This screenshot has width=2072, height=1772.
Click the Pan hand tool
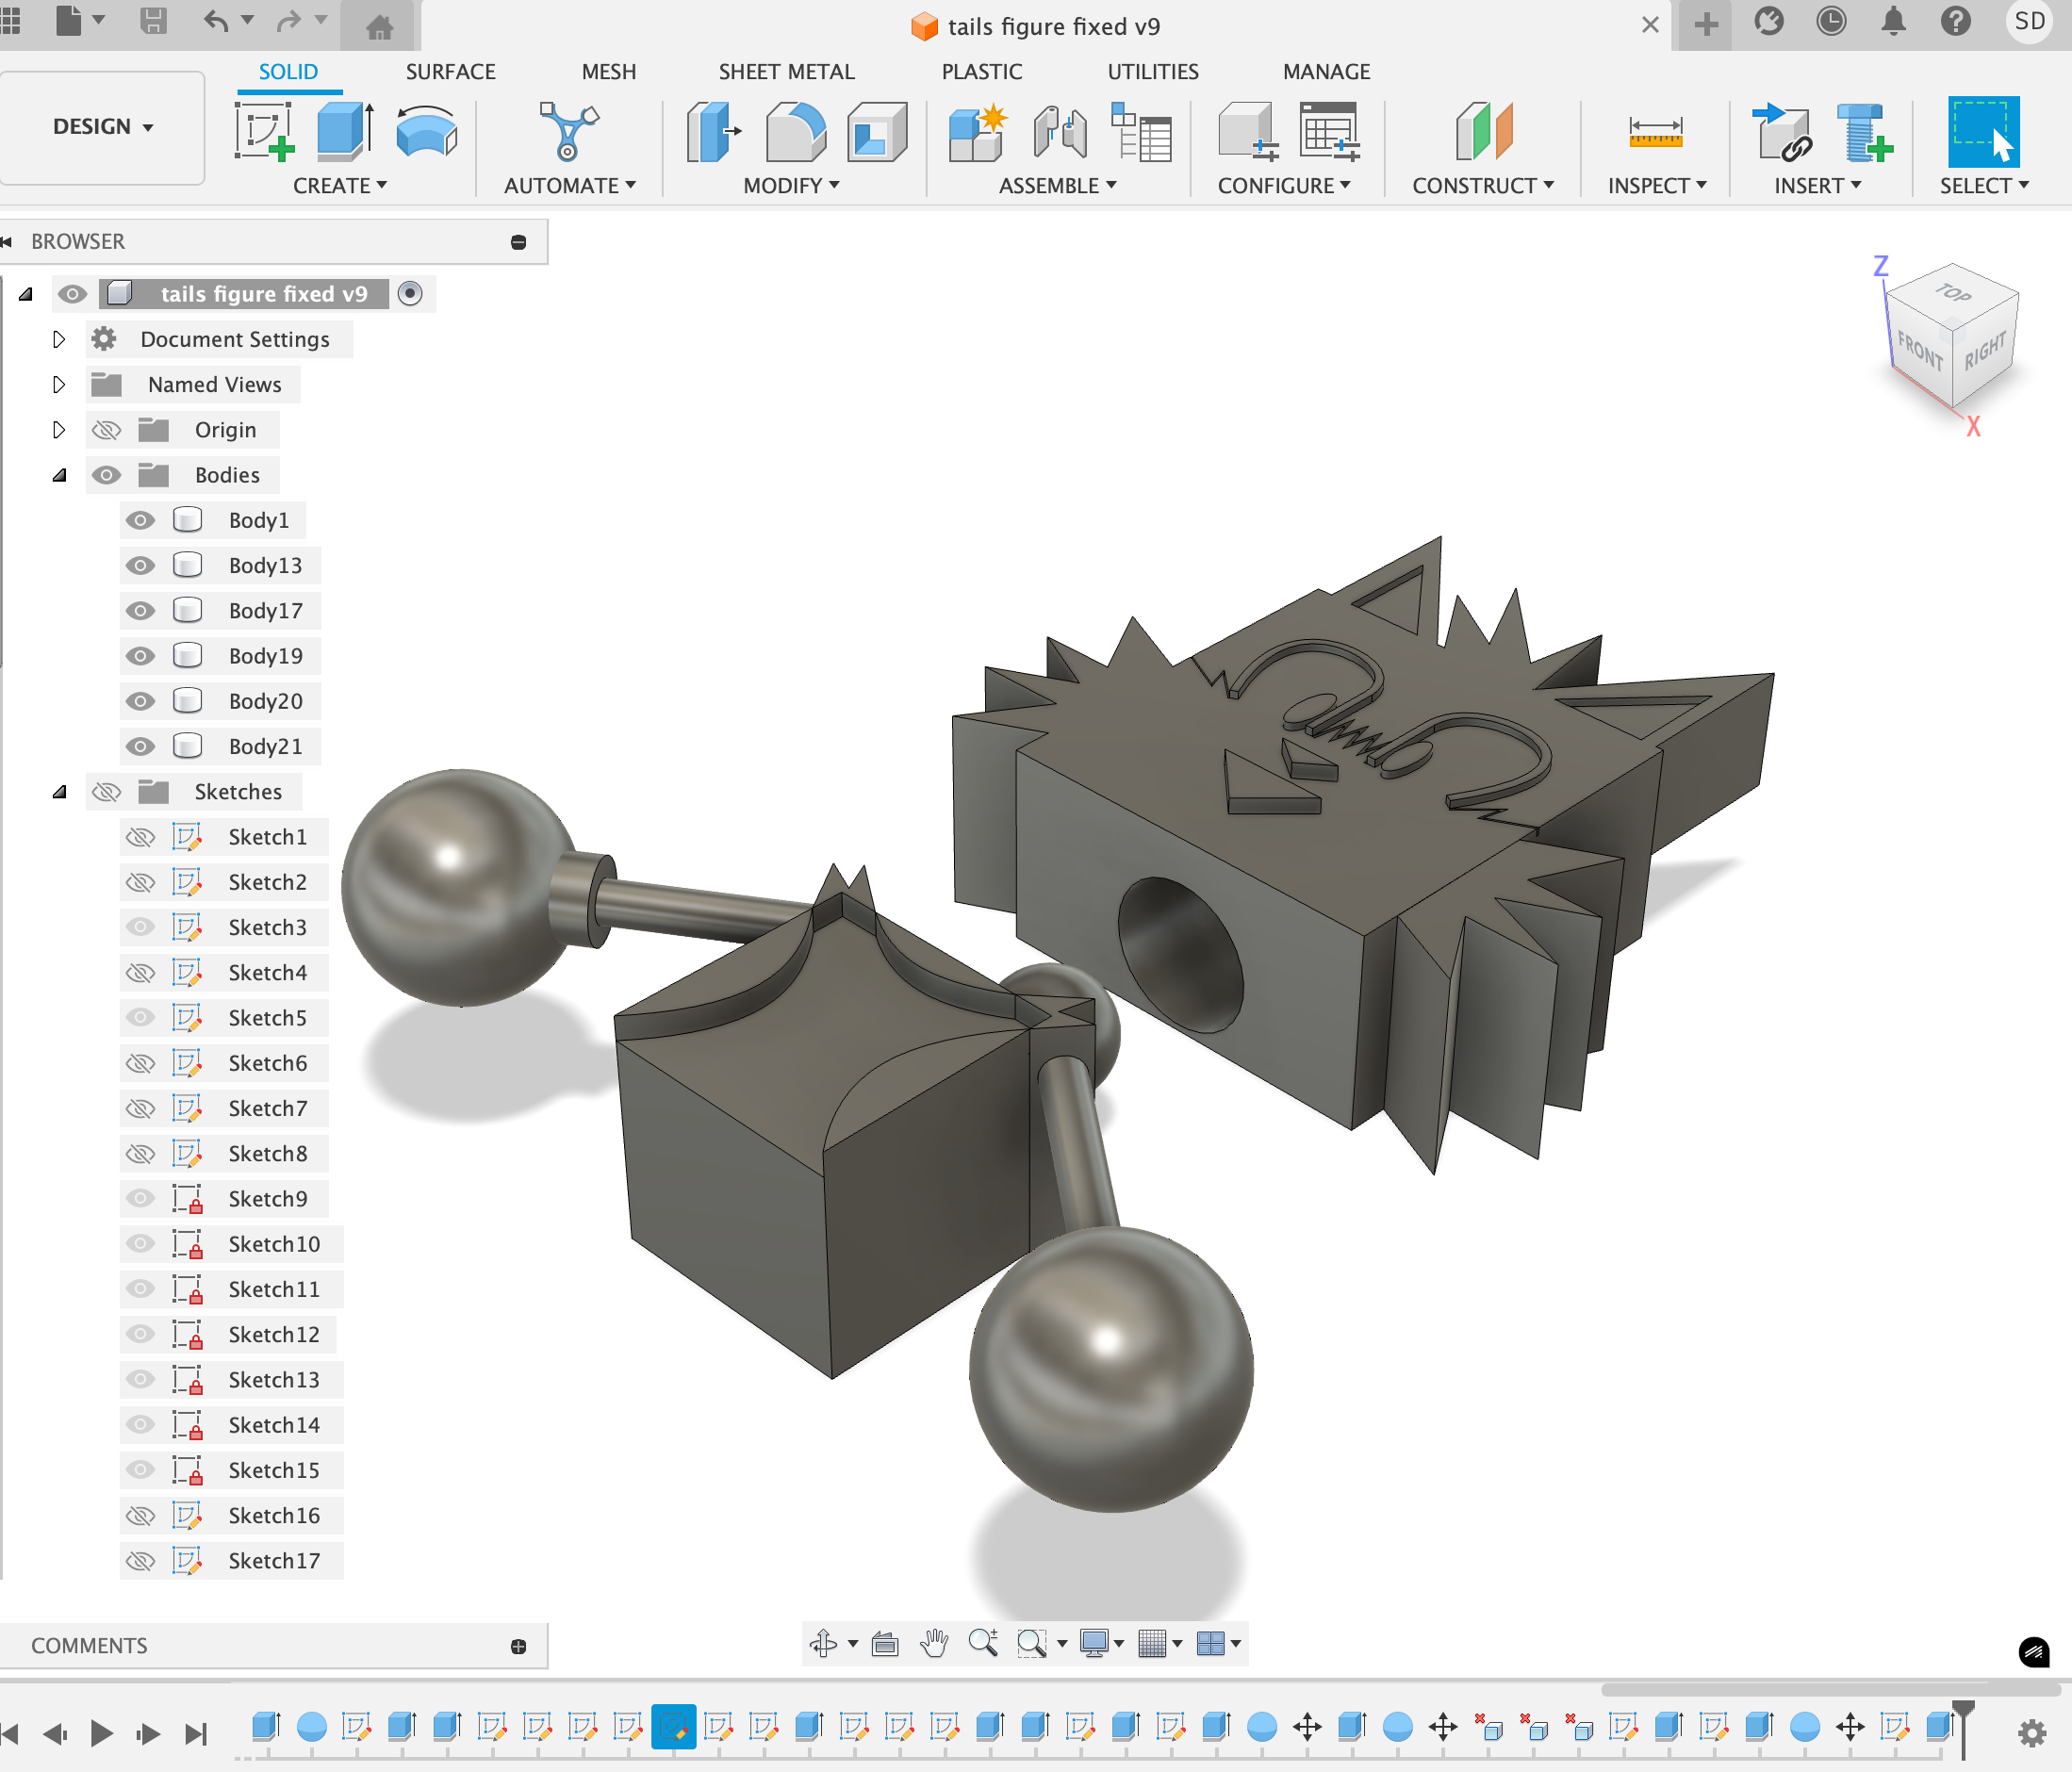pos(934,1643)
